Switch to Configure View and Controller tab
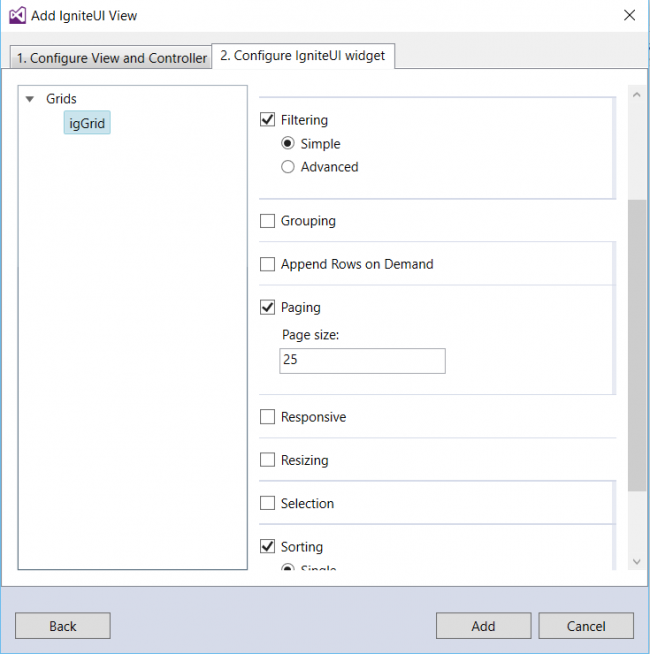 (111, 57)
